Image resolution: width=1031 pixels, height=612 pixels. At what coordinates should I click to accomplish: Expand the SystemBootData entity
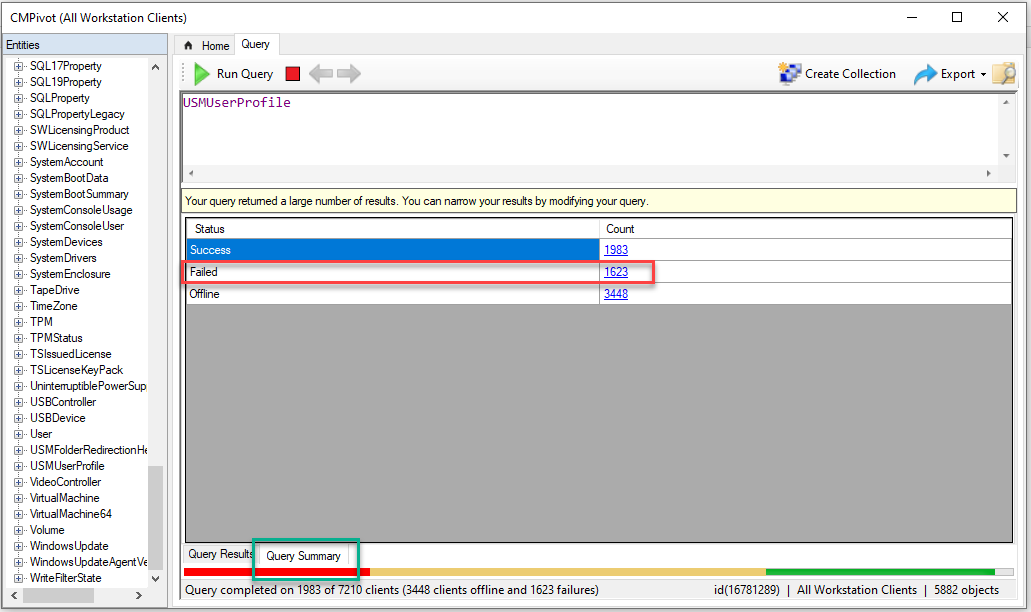click(18, 178)
